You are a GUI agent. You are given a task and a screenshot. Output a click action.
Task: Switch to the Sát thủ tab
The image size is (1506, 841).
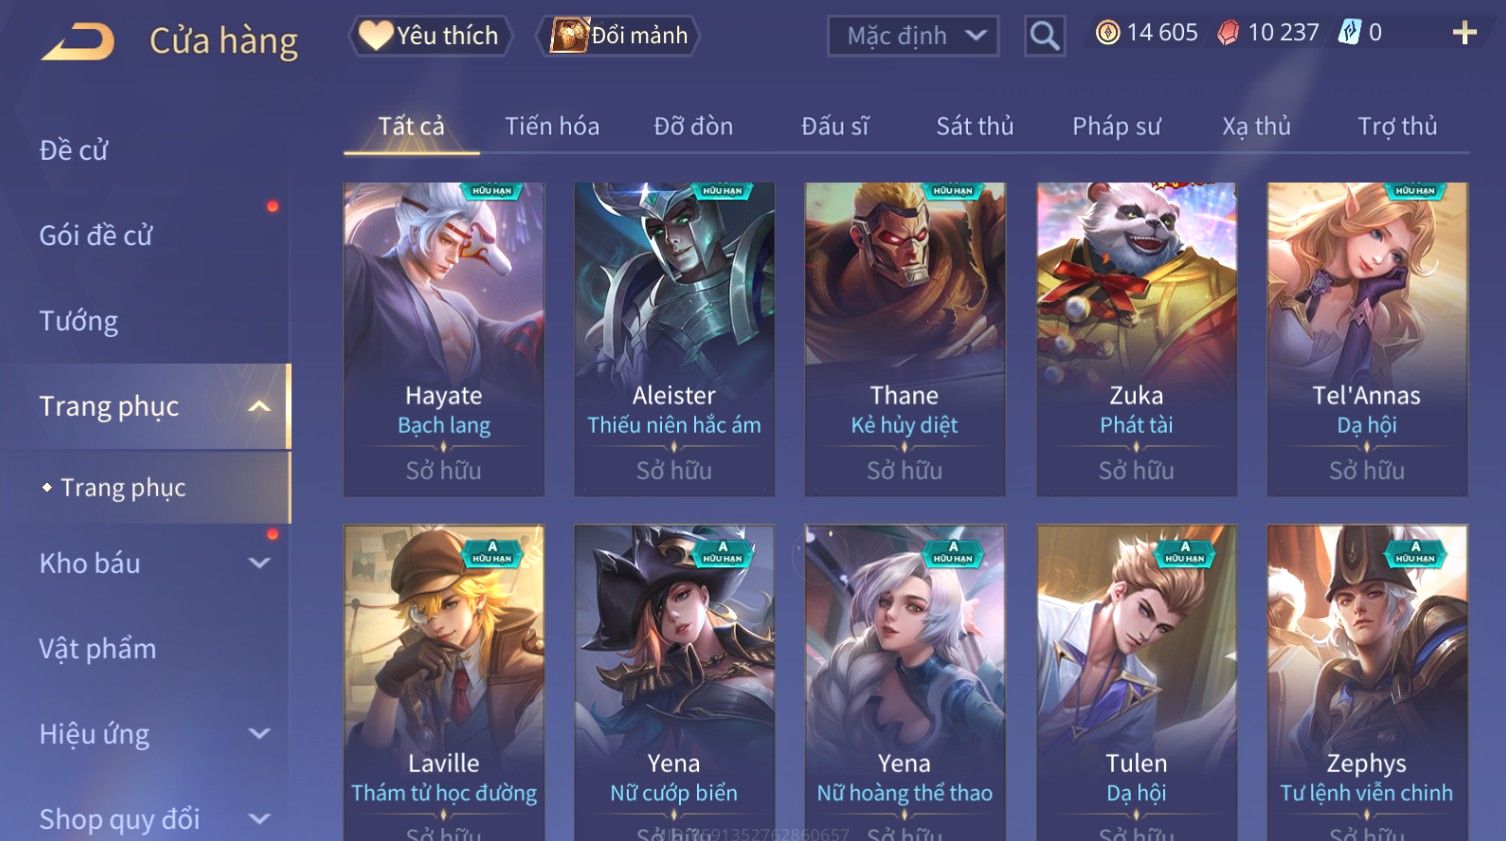[975, 126]
